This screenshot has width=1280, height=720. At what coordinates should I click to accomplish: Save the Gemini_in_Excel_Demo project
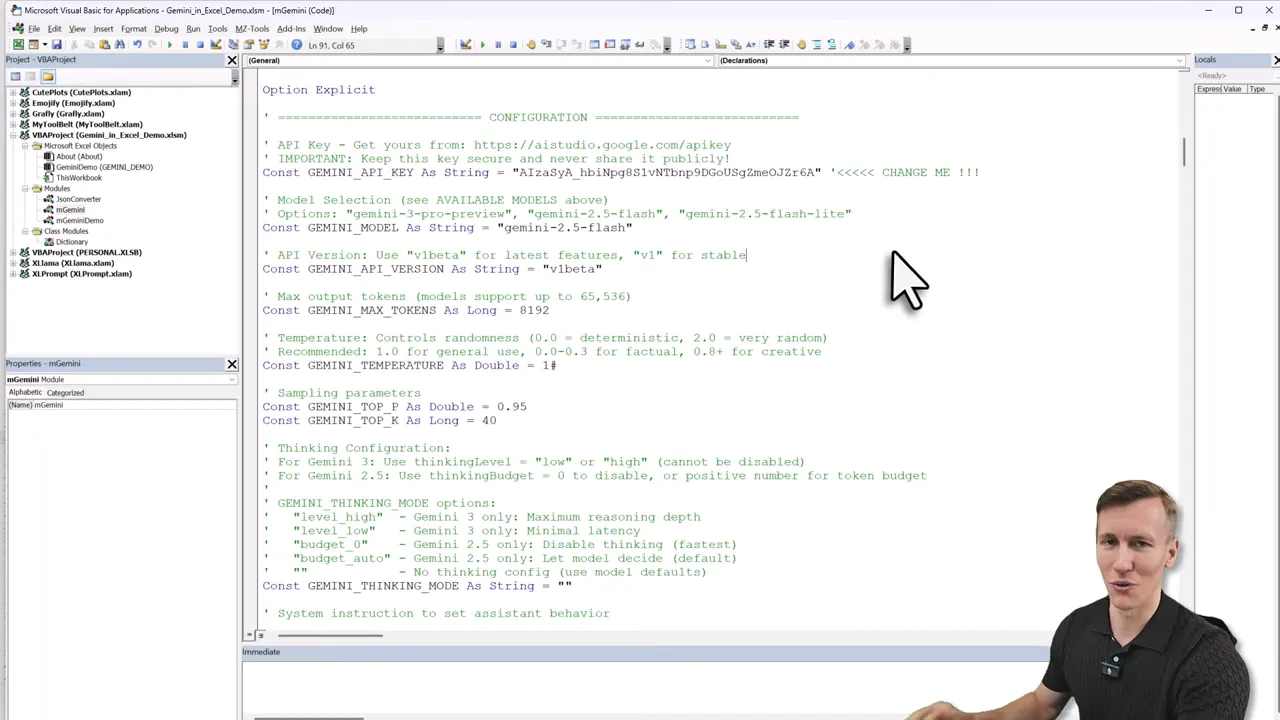[56, 44]
